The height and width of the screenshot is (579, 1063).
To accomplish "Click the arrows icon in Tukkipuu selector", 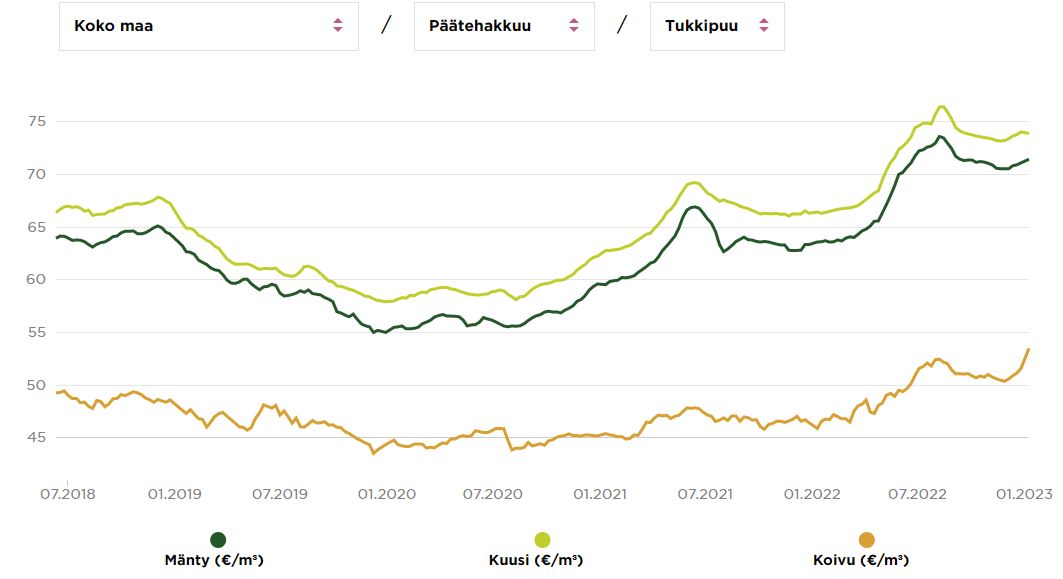I will coord(764,26).
